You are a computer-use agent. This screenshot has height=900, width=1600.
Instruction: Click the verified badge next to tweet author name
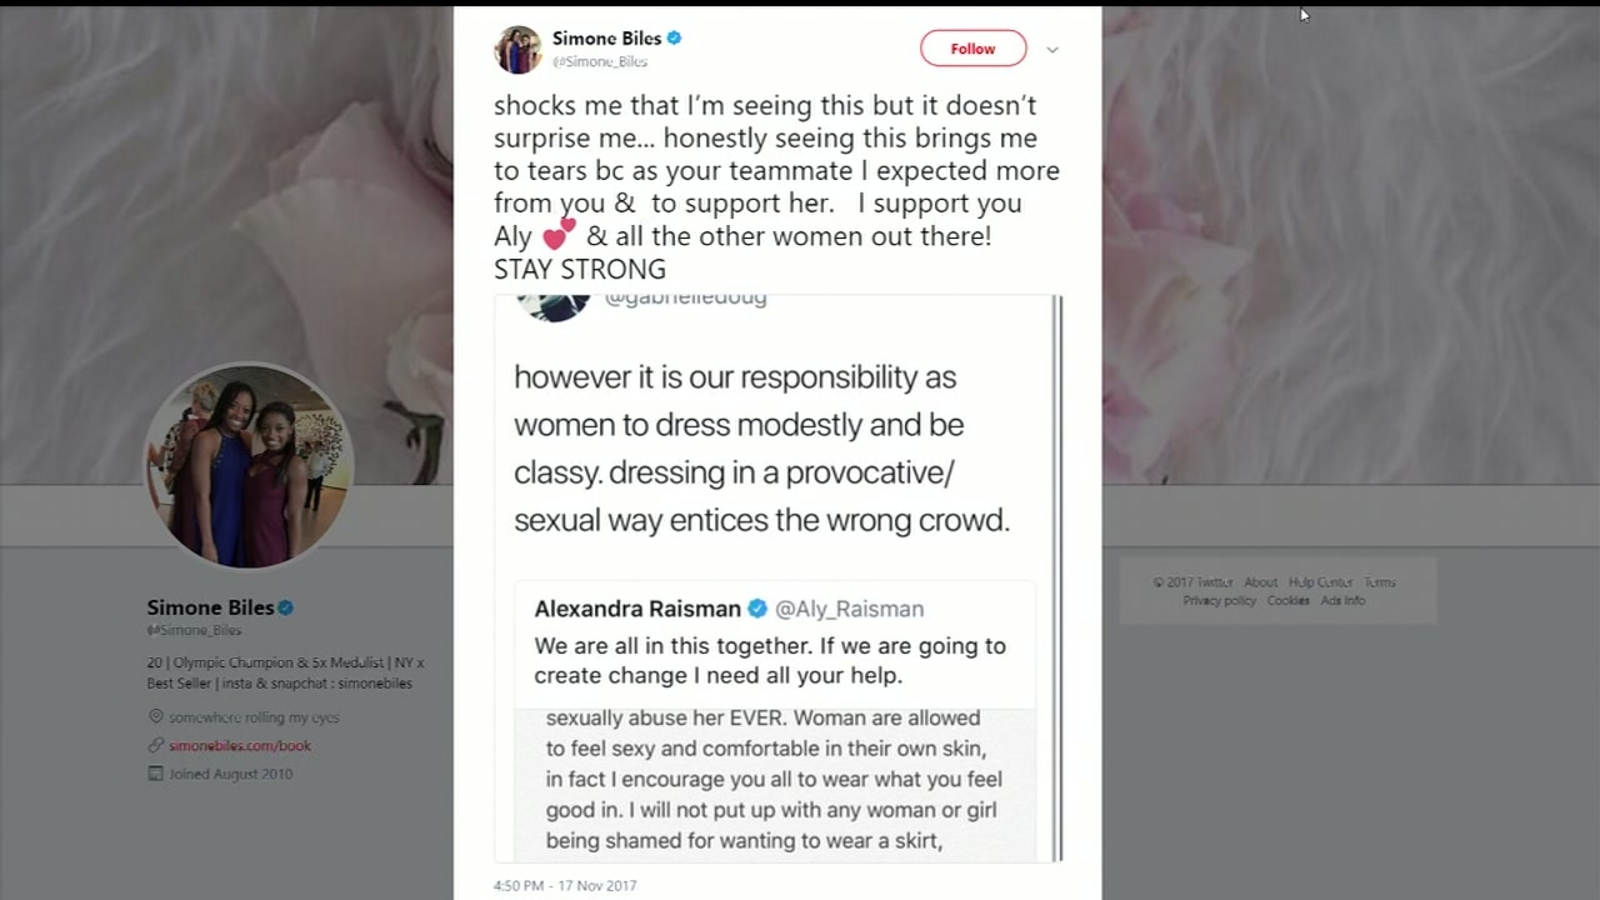pyautogui.click(x=675, y=38)
